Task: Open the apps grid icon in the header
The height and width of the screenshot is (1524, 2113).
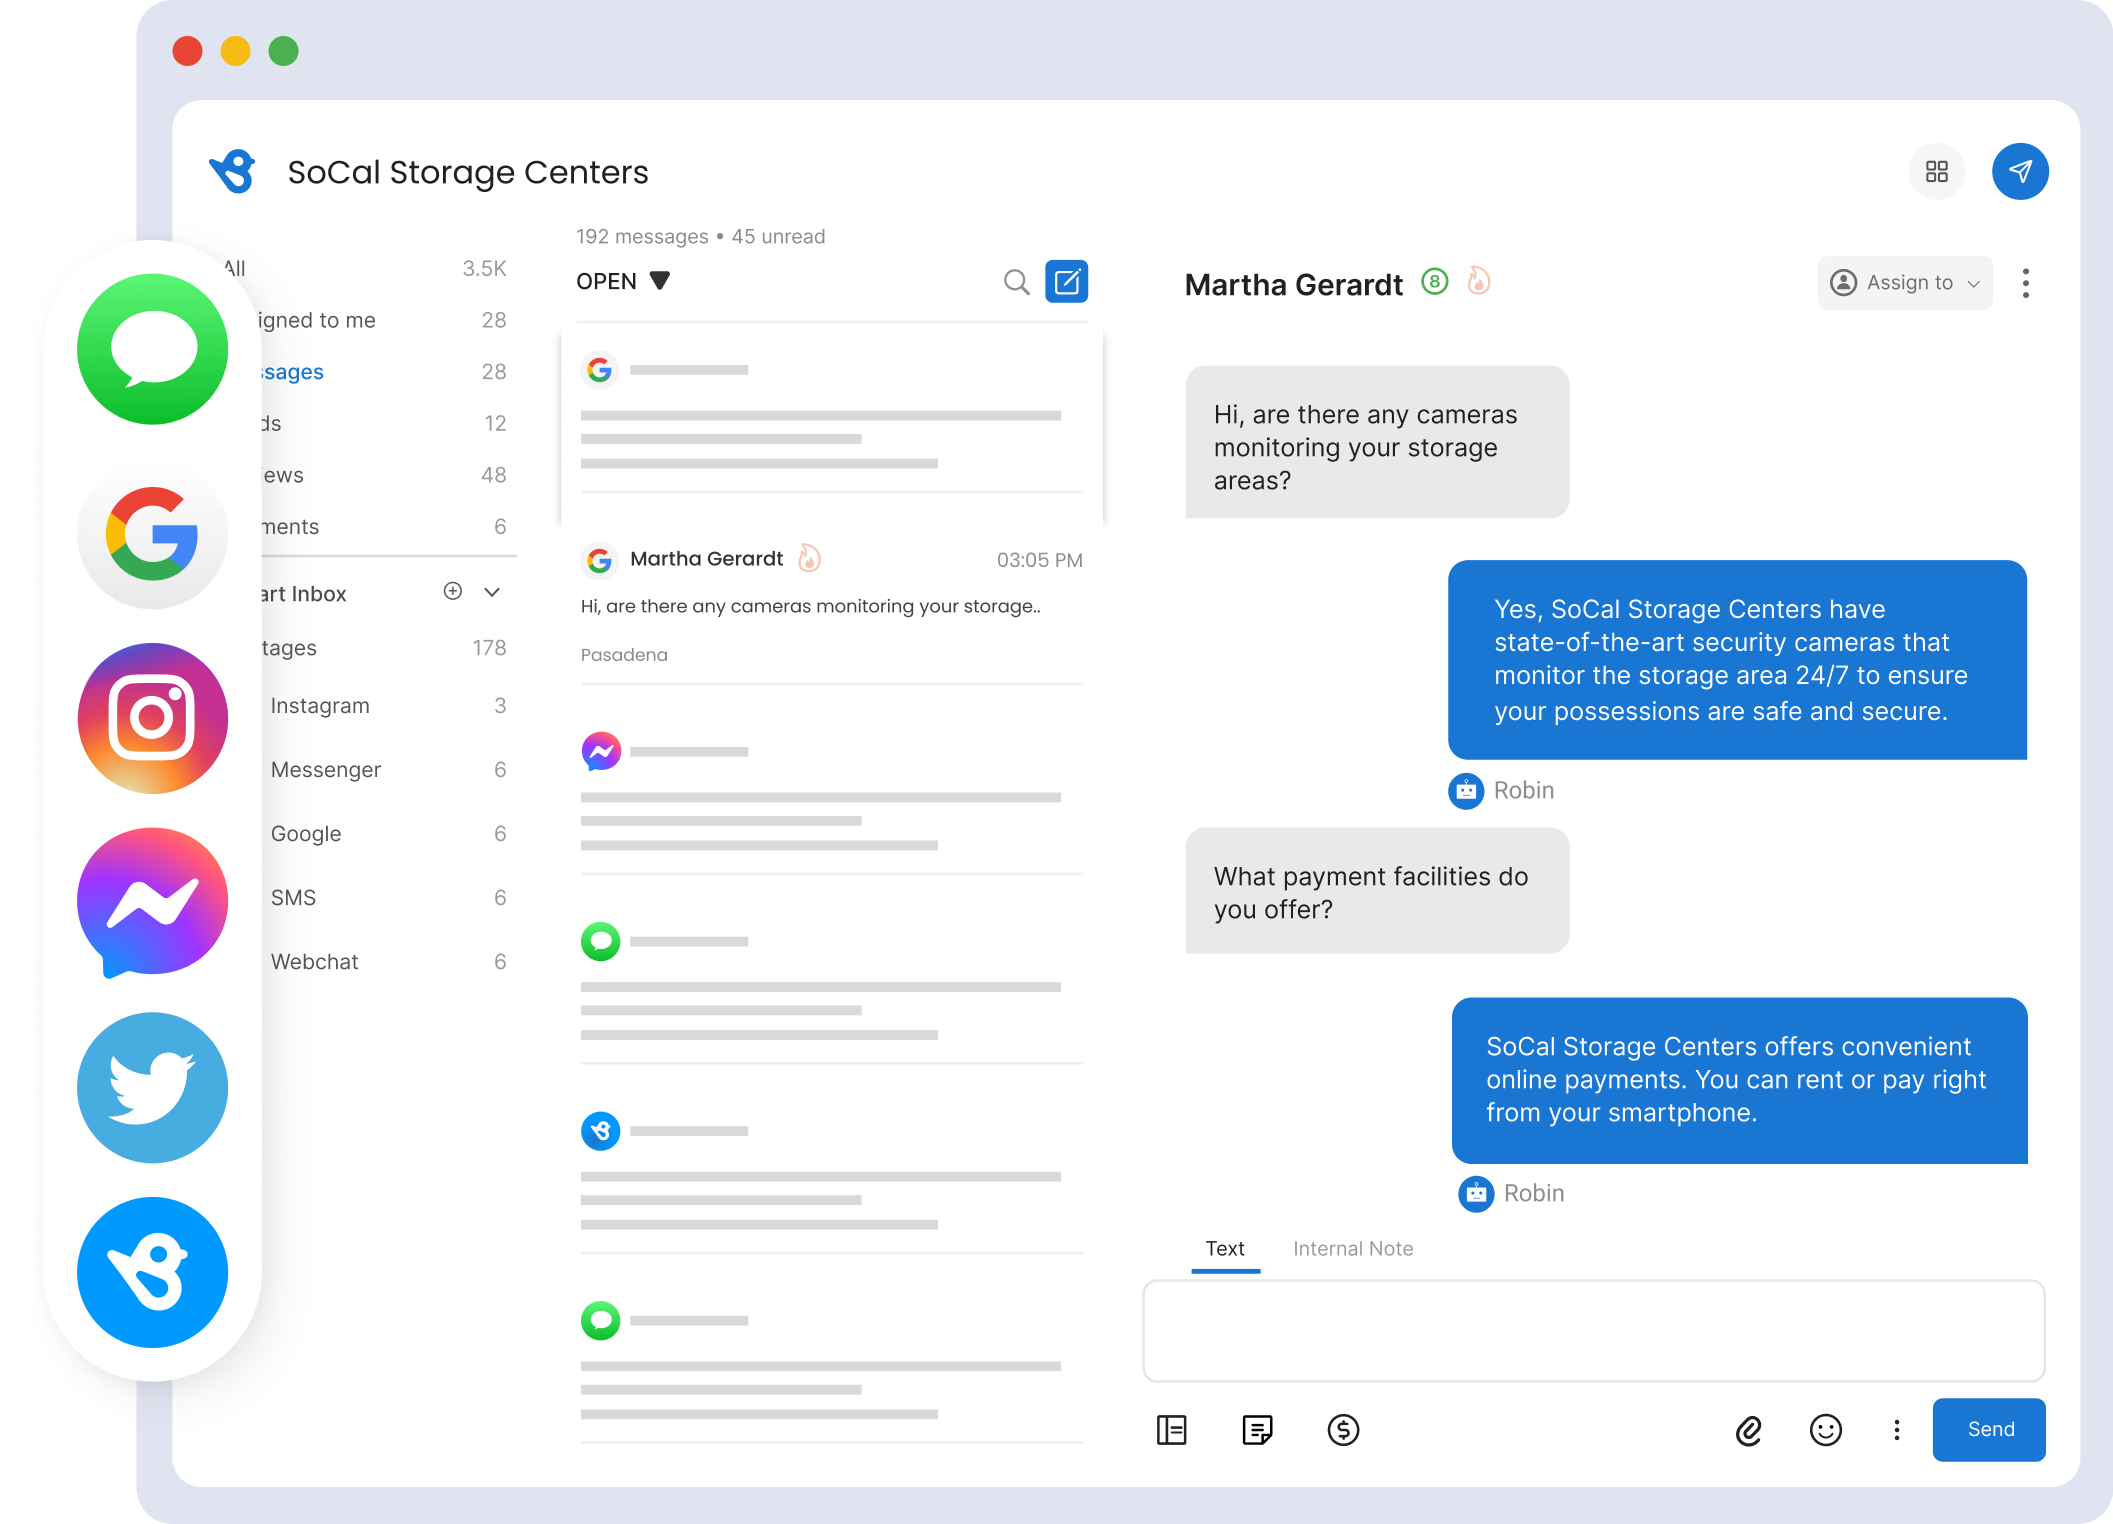Action: click(1936, 171)
